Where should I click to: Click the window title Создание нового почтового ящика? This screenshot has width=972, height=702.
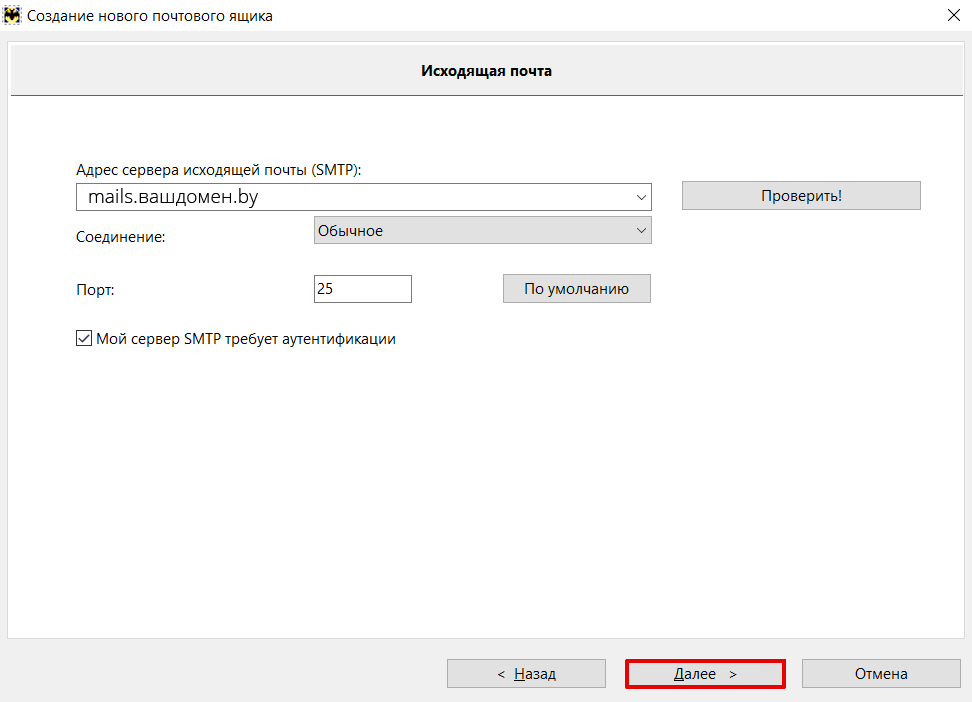point(149,16)
